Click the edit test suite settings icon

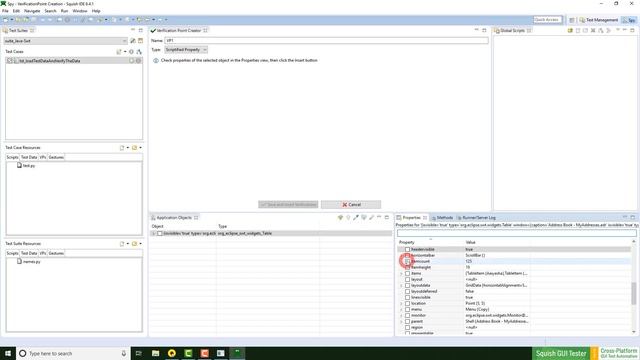tap(133, 41)
